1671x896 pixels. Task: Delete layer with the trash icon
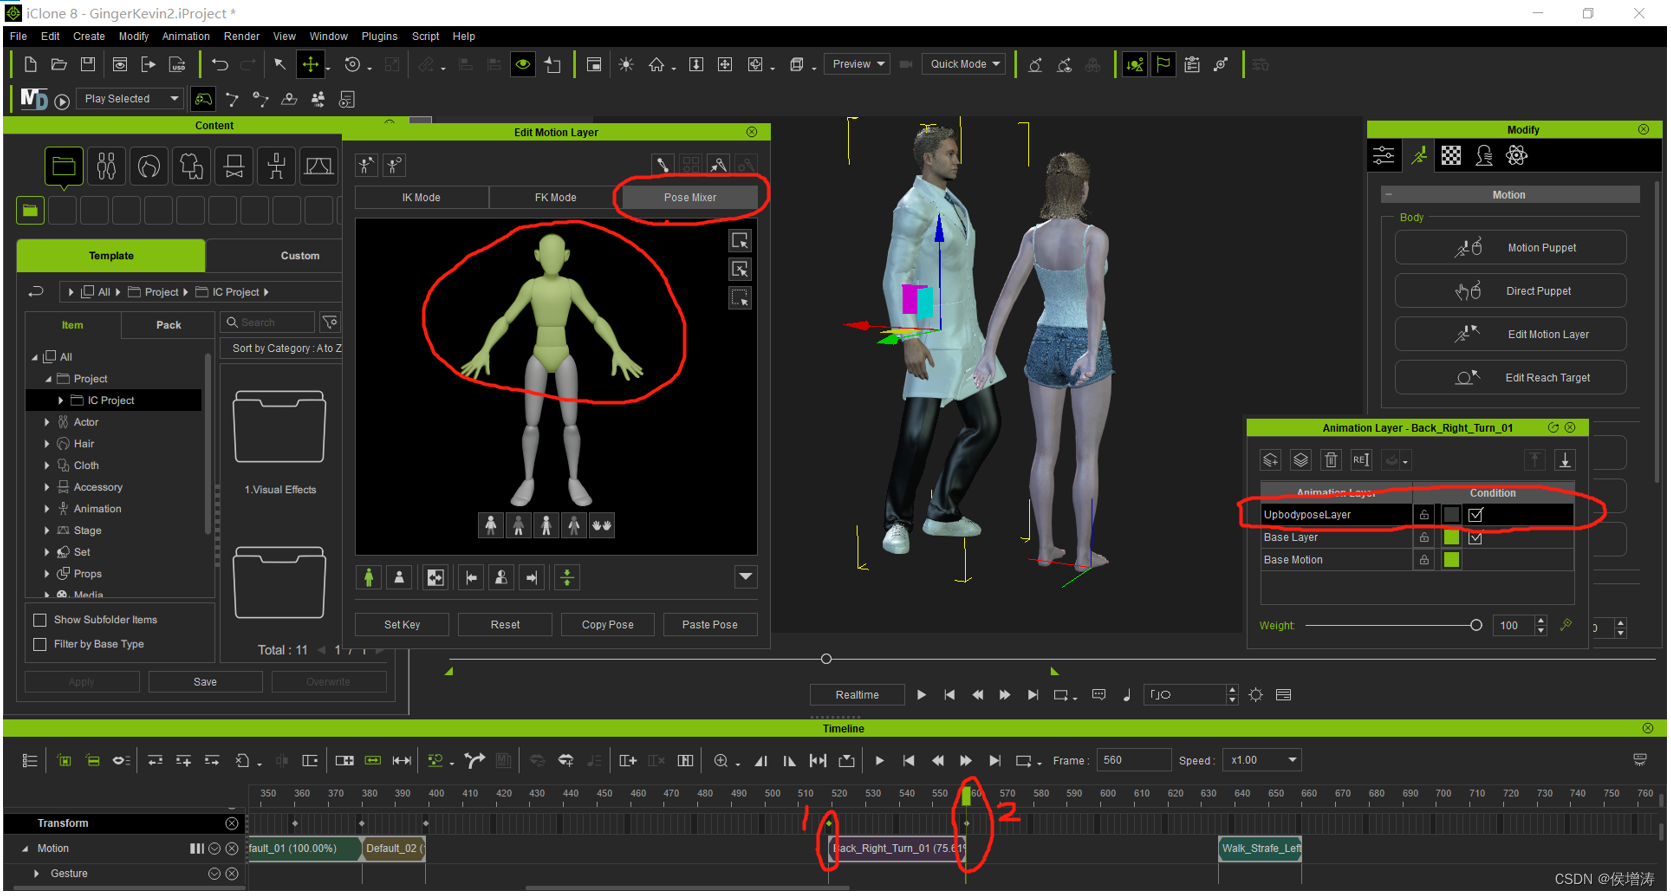[x=1331, y=460]
